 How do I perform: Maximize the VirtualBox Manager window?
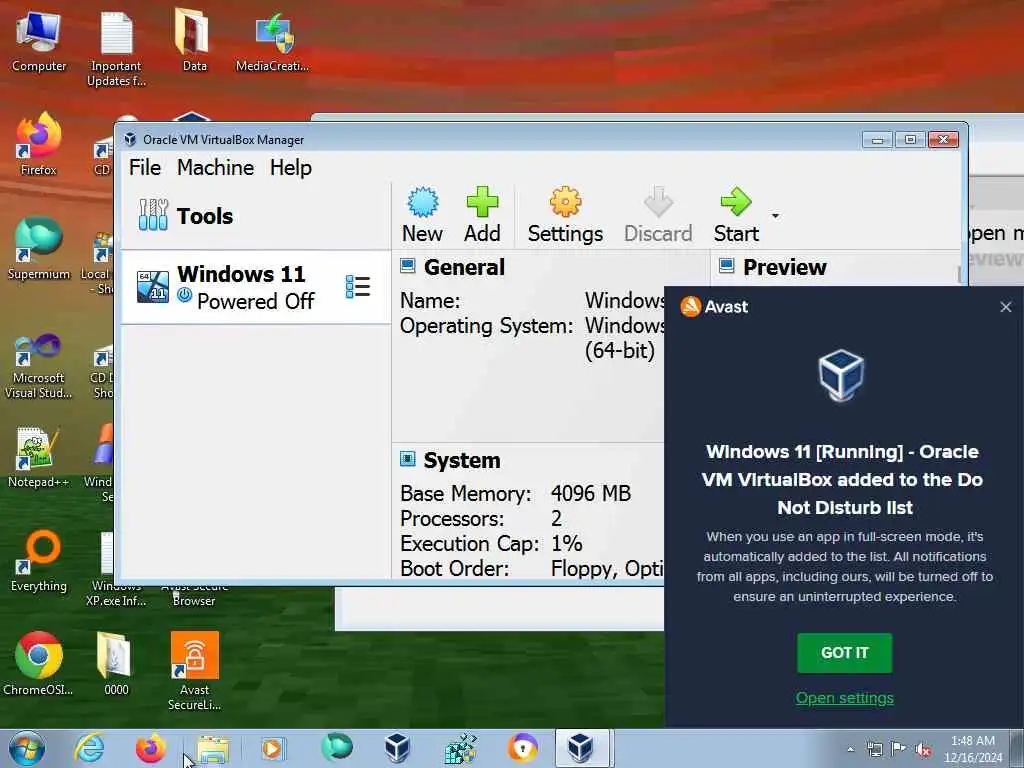click(910, 140)
